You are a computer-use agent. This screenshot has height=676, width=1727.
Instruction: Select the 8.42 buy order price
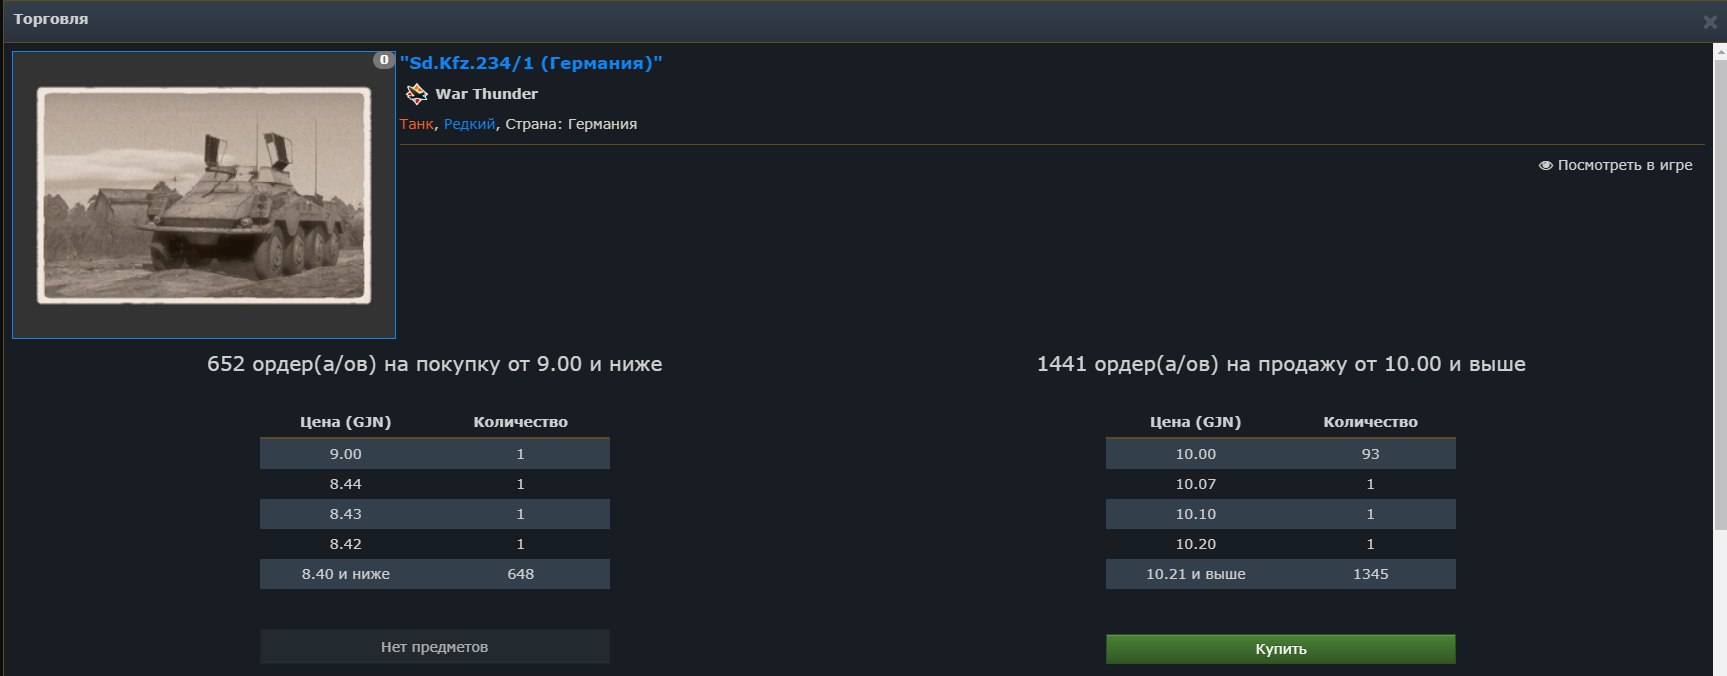346,544
